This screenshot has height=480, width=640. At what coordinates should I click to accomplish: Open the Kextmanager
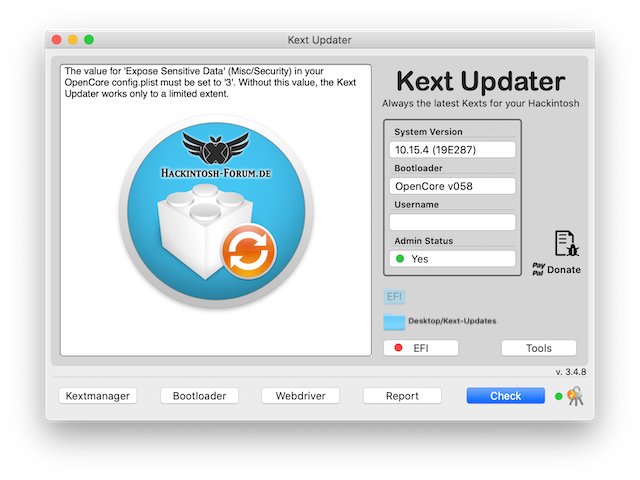tap(98, 396)
